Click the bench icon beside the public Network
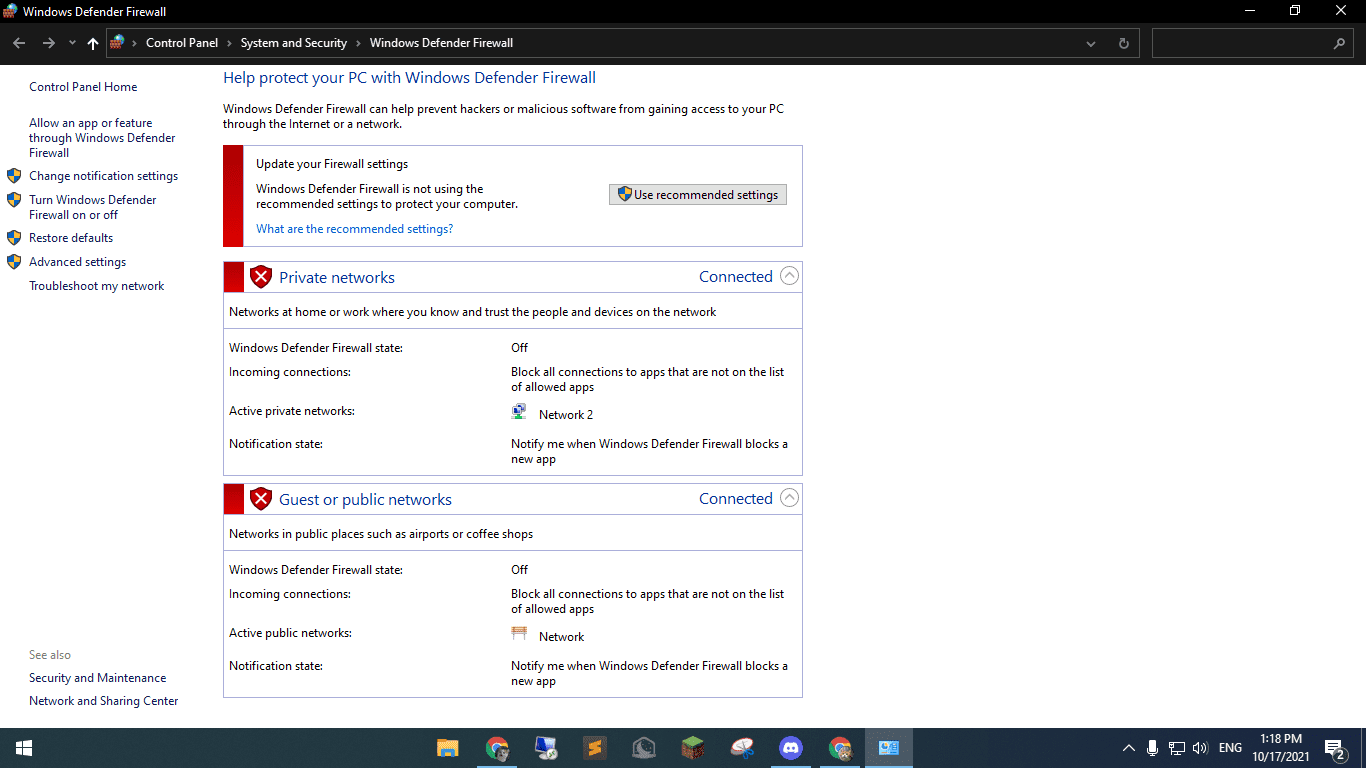This screenshot has height=768, width=1366. [x=519, y=633]
